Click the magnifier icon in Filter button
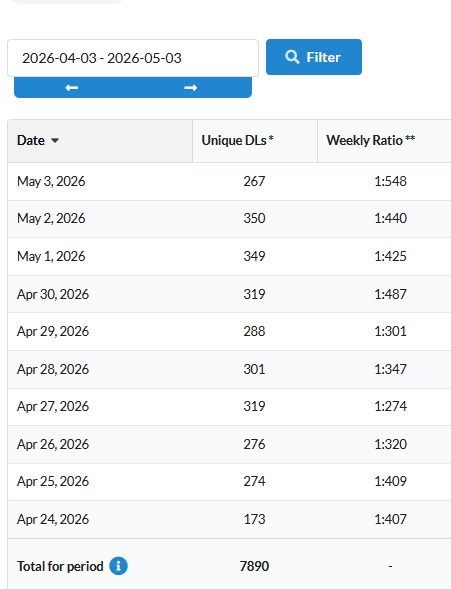451x589 pixels. (x=292, y=57)
